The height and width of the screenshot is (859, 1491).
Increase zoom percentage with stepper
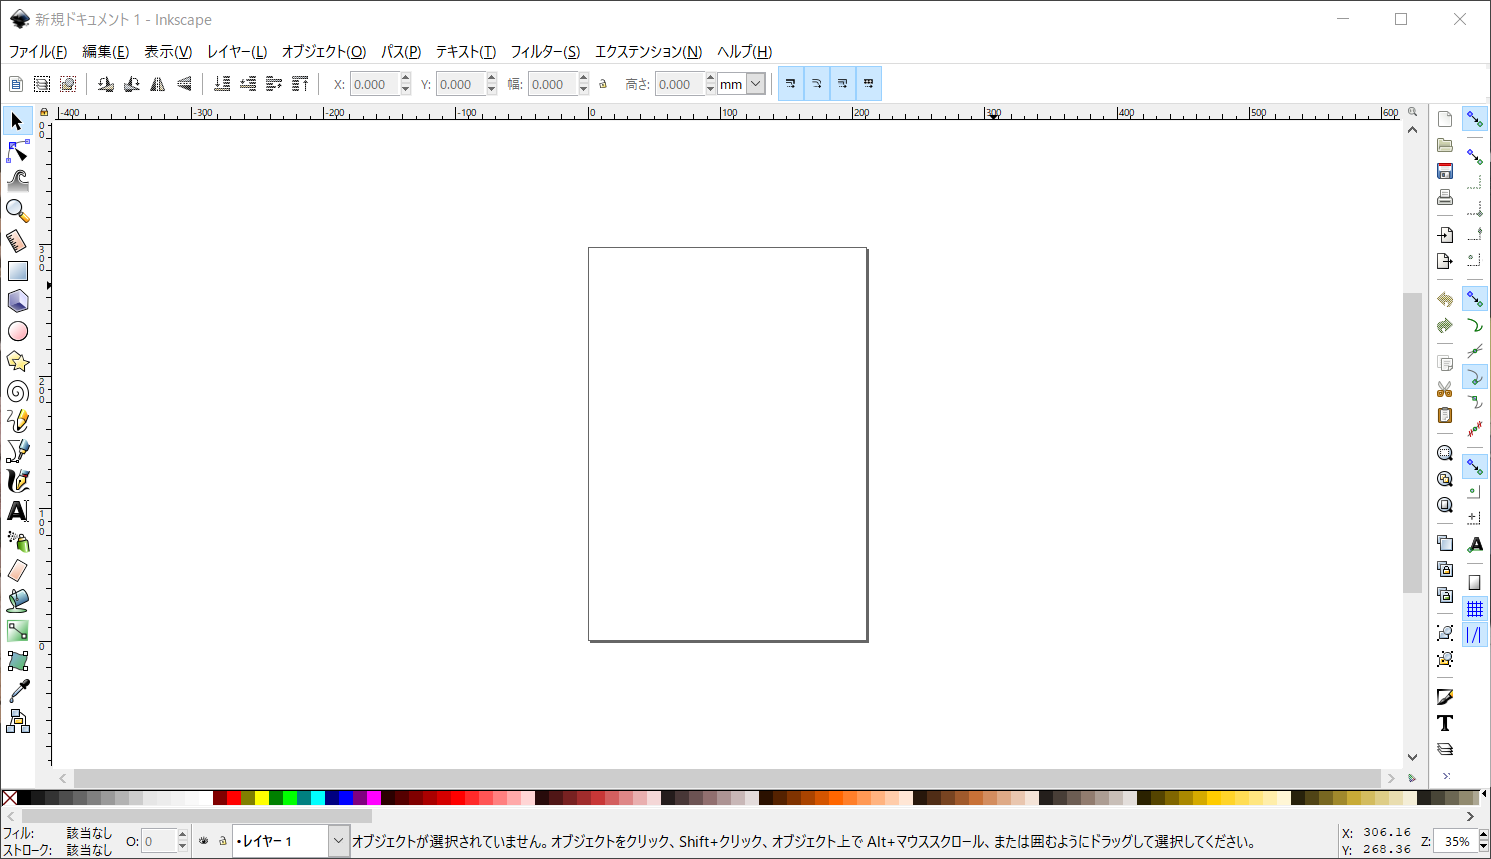(1484, 836)
